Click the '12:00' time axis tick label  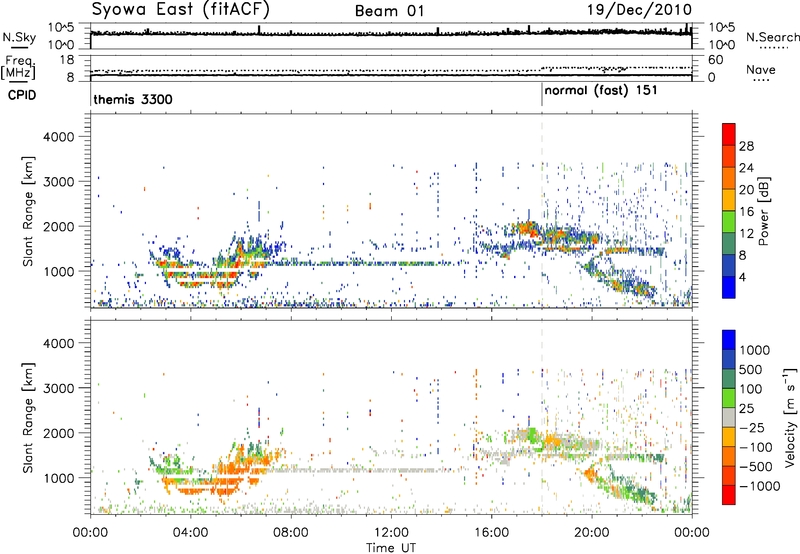[391, 533]
